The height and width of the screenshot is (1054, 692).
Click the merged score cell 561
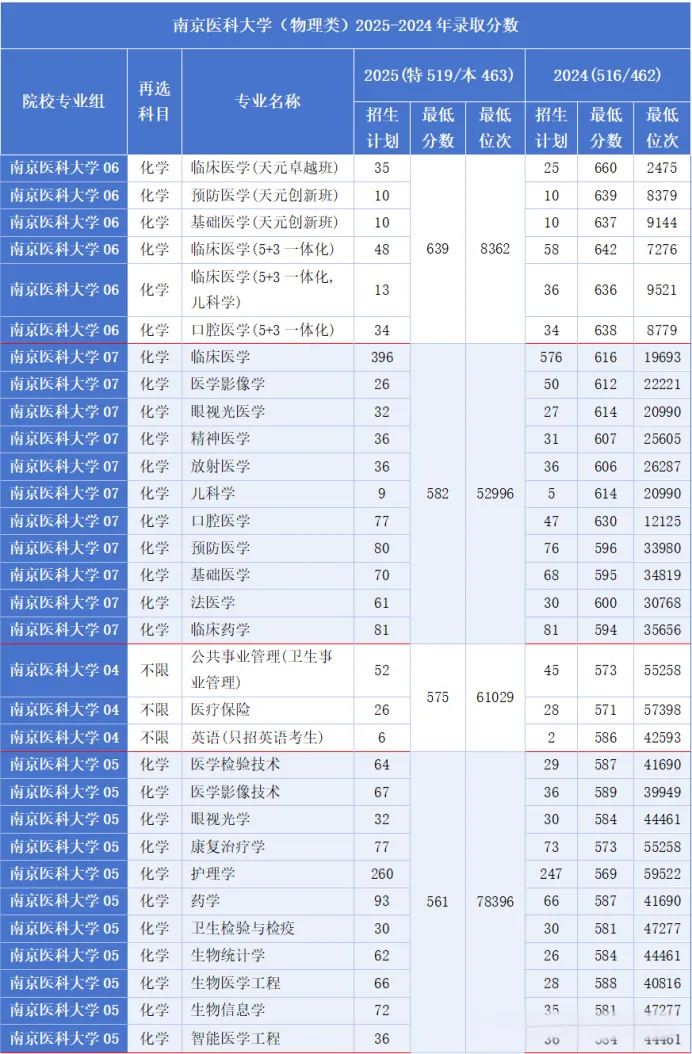tap(437, 901)
